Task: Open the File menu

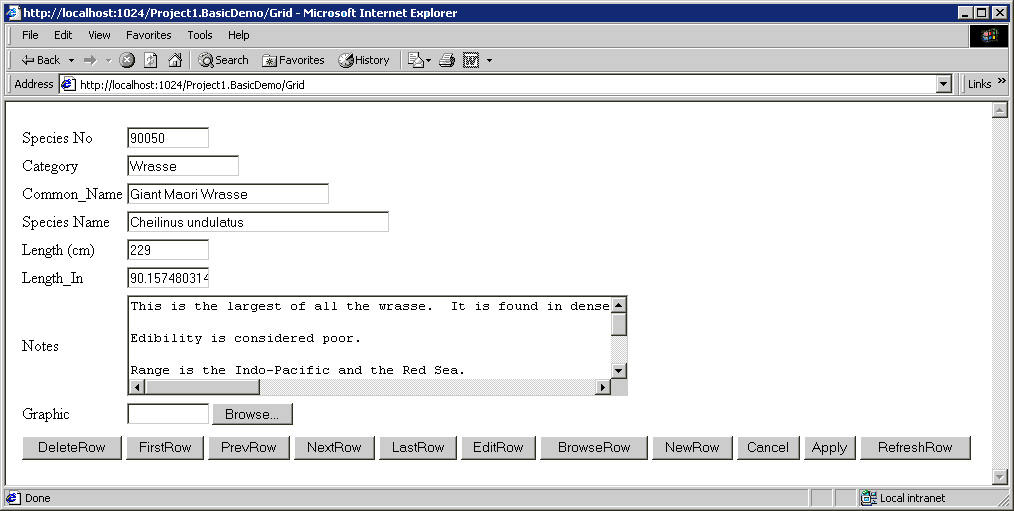Action: [30, 35]
